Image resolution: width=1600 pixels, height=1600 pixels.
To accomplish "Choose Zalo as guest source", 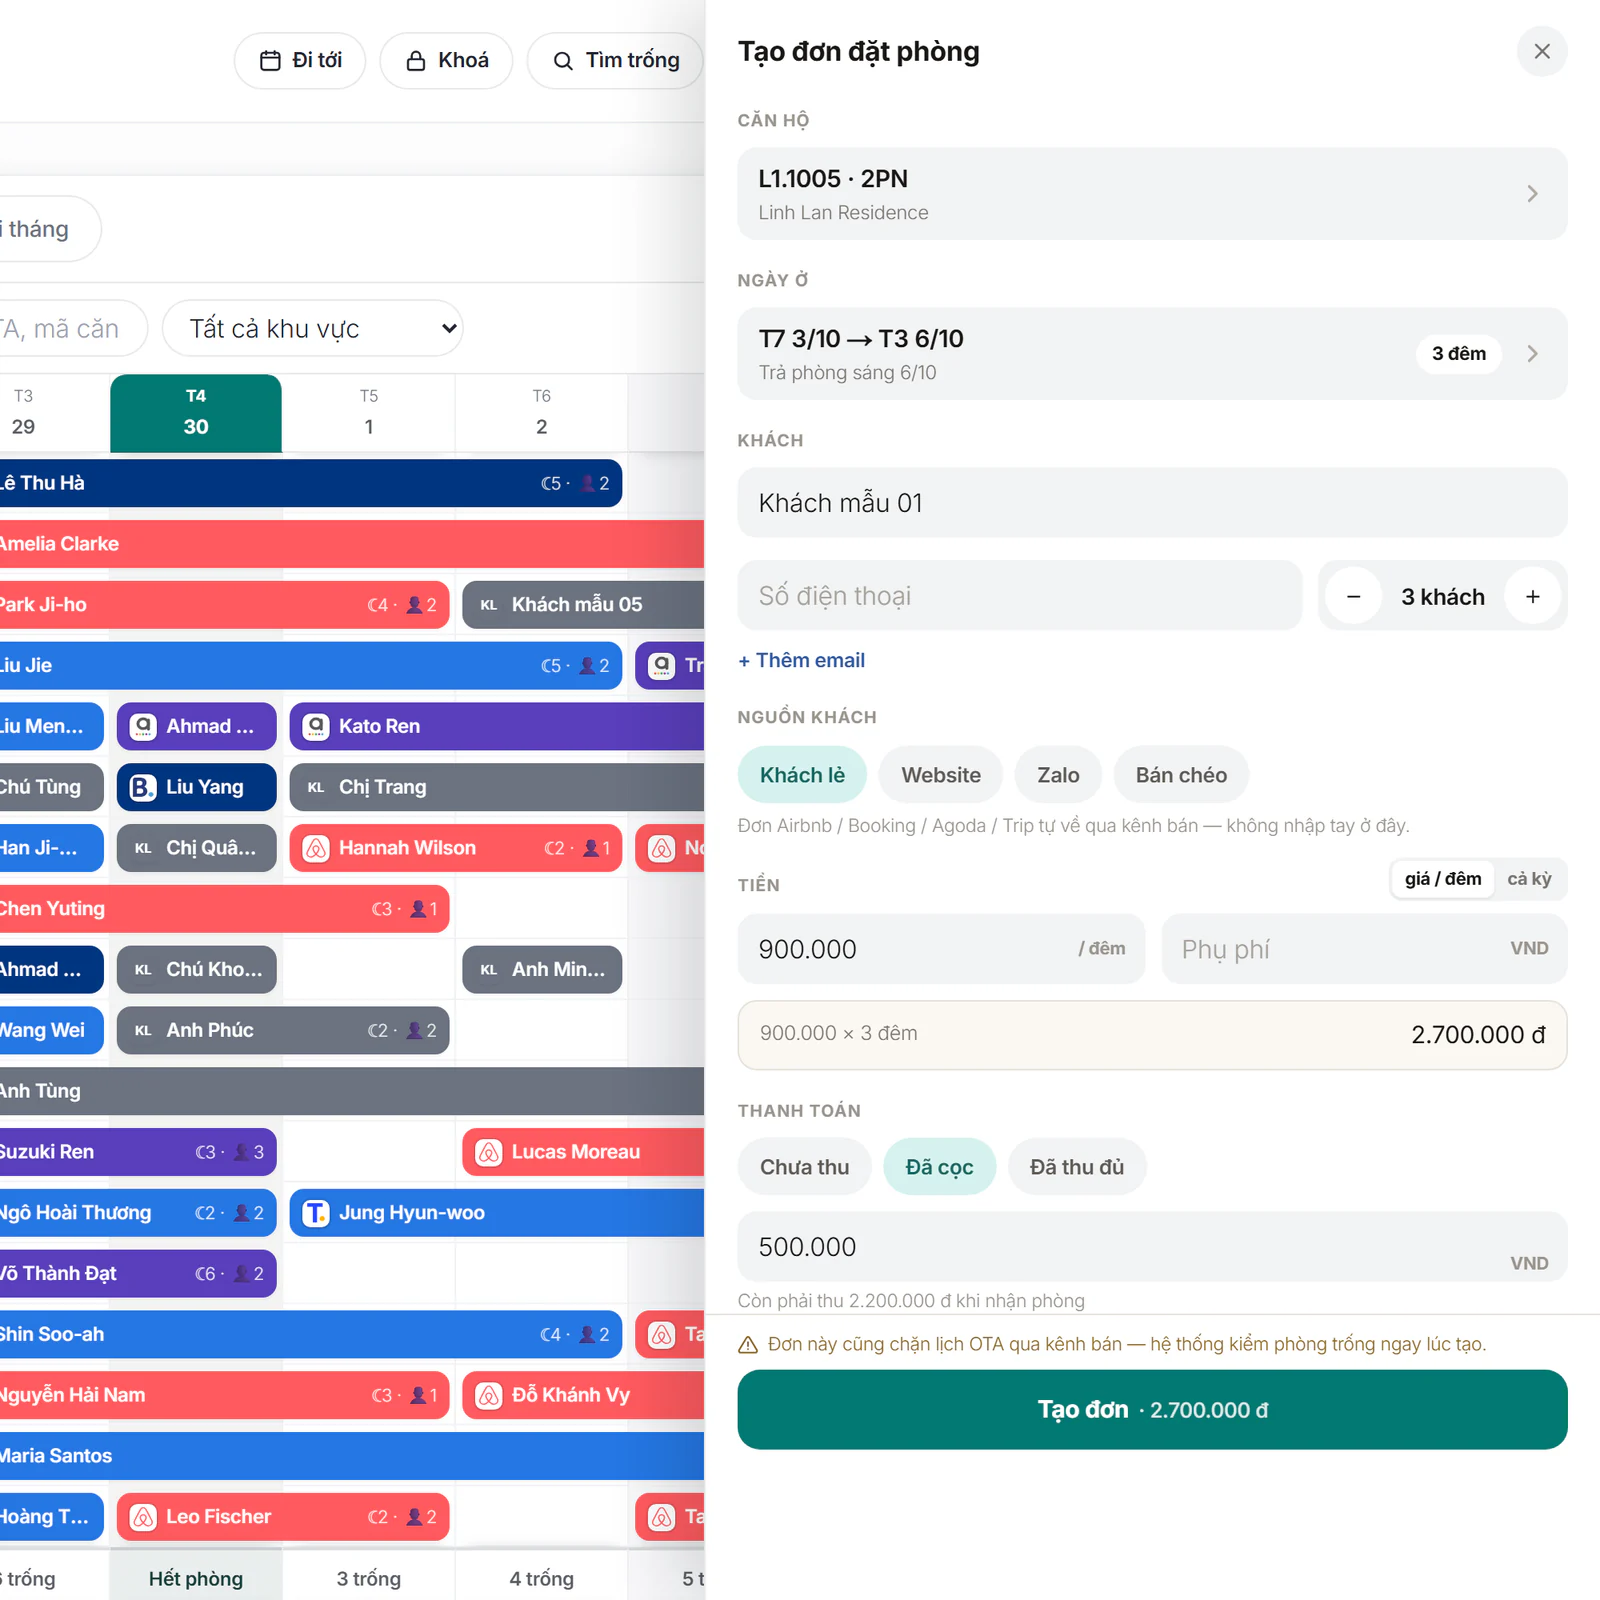I will click(x=1058, y=775).
